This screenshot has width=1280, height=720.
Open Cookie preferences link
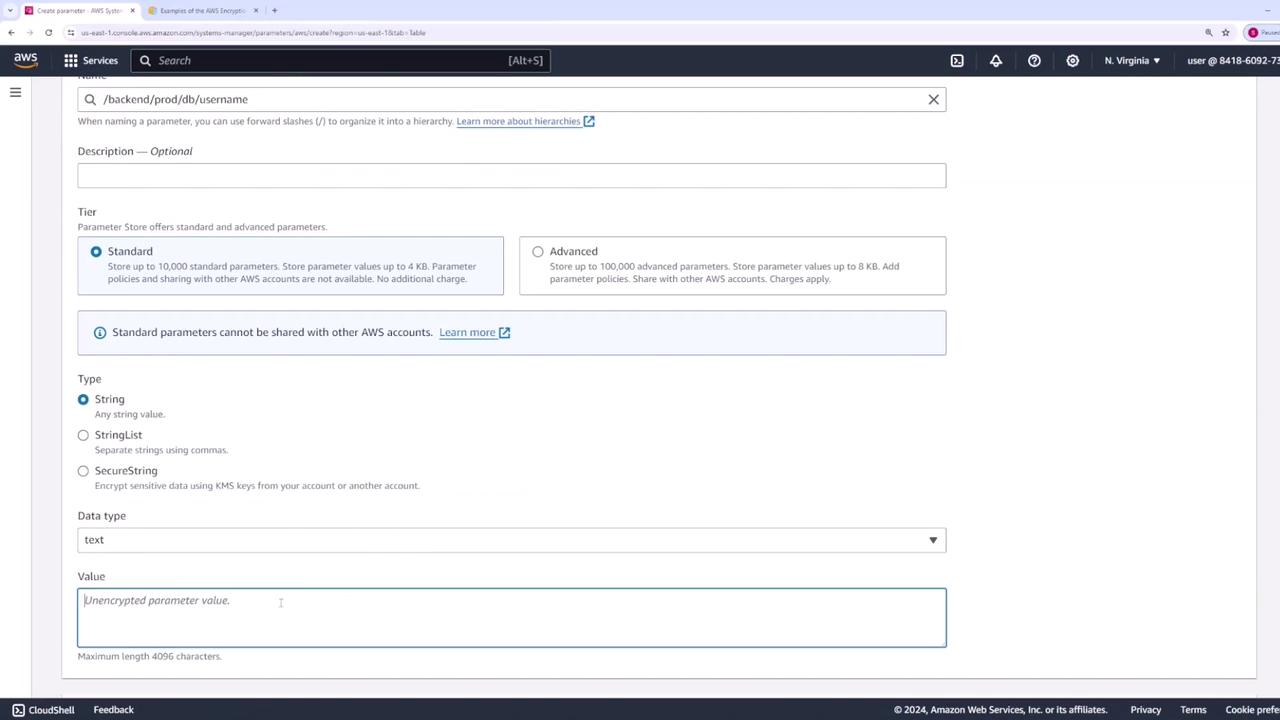[1252, 710]
